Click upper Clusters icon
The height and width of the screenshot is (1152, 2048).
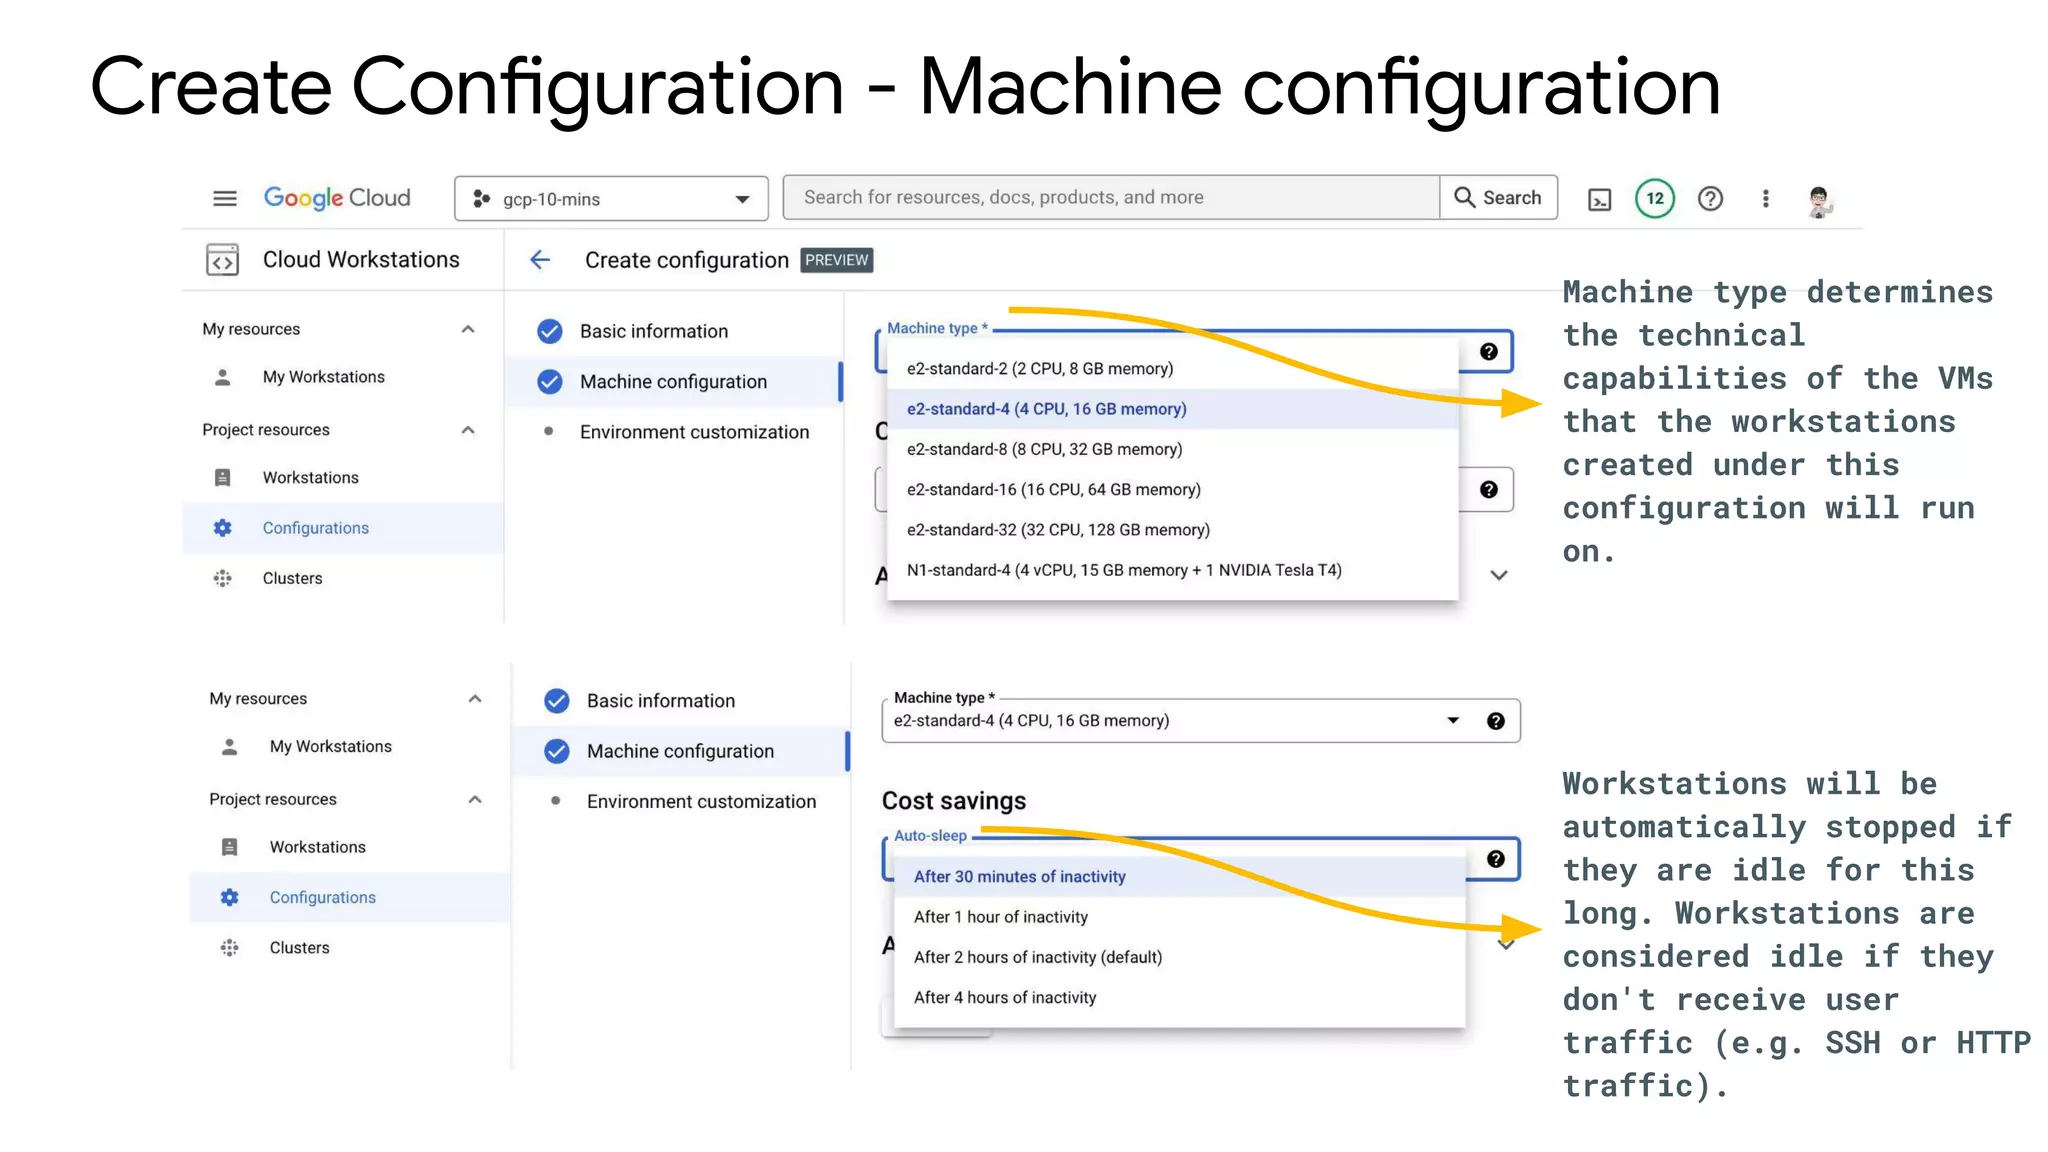pyautogui.click(x=223, y=578)
